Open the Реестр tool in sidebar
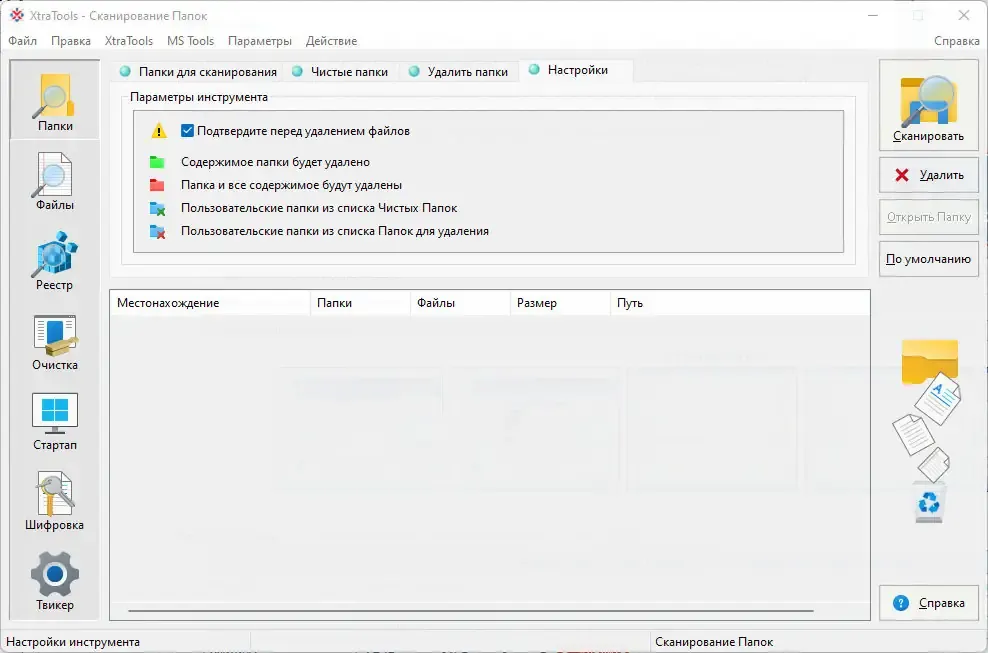 (x=55, y=261)
